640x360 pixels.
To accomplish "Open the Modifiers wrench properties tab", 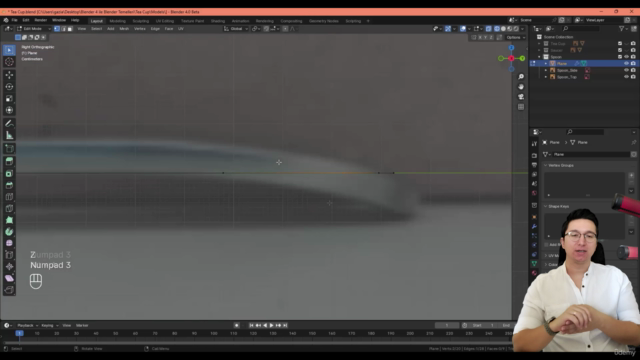I will tap(534, 226).
